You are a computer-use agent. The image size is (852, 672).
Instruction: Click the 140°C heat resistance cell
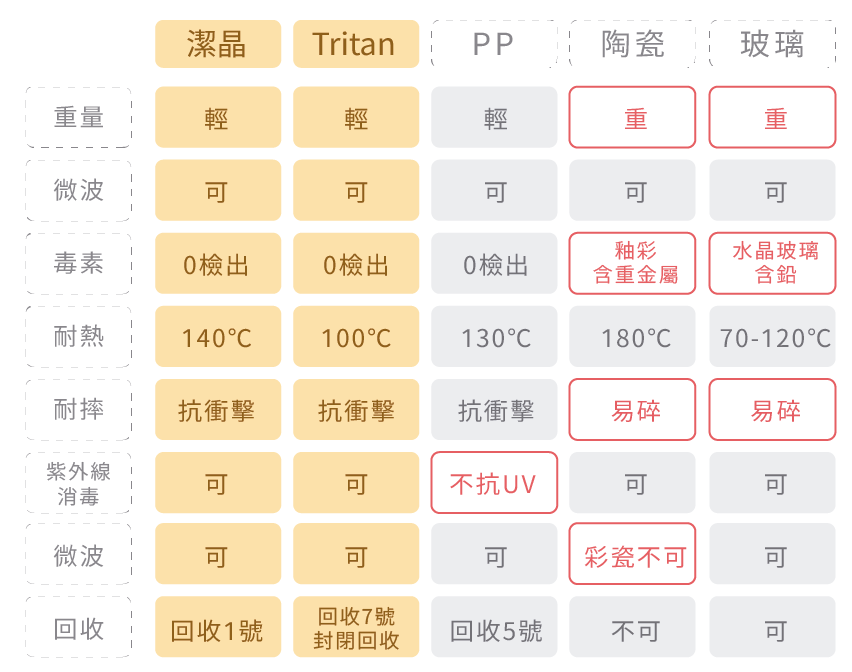click(x=216, y=337)
